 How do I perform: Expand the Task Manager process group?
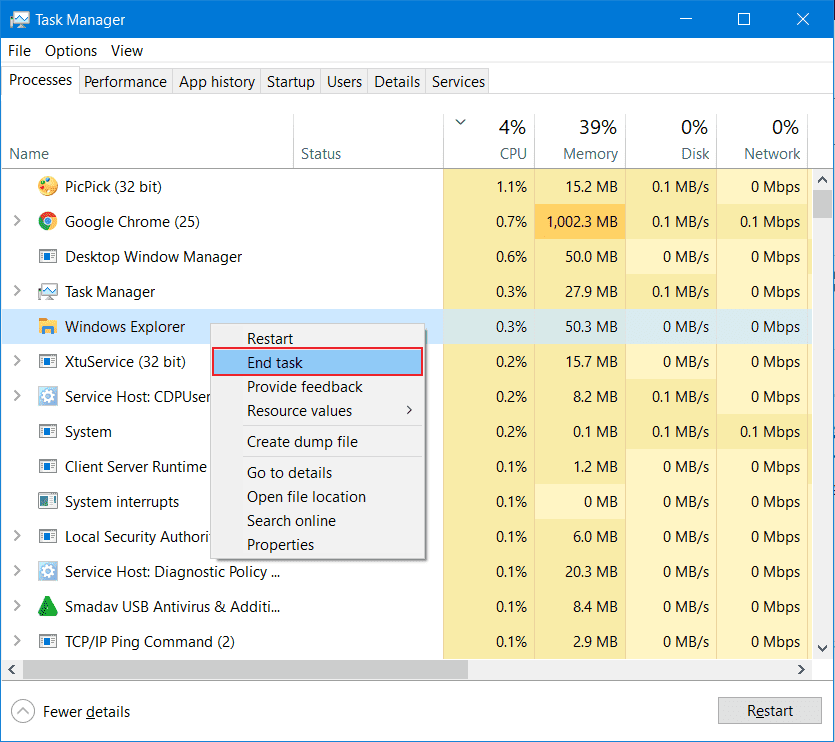(x=17, y=291)
